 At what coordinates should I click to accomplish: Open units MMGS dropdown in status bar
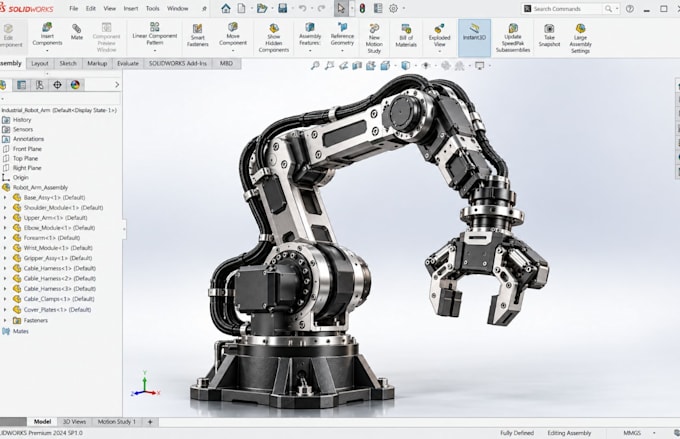(654, 433)
